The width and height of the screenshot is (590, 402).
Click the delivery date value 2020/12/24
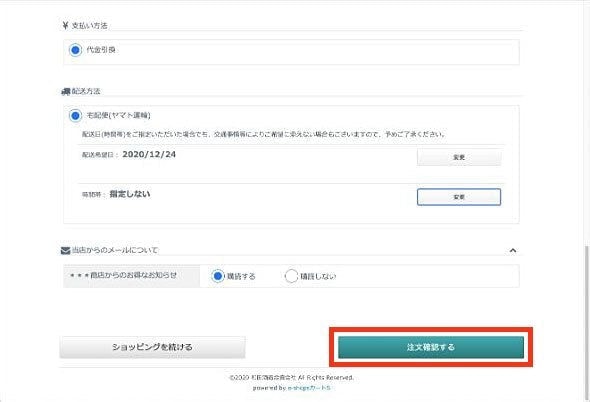(x=149, y=154)
